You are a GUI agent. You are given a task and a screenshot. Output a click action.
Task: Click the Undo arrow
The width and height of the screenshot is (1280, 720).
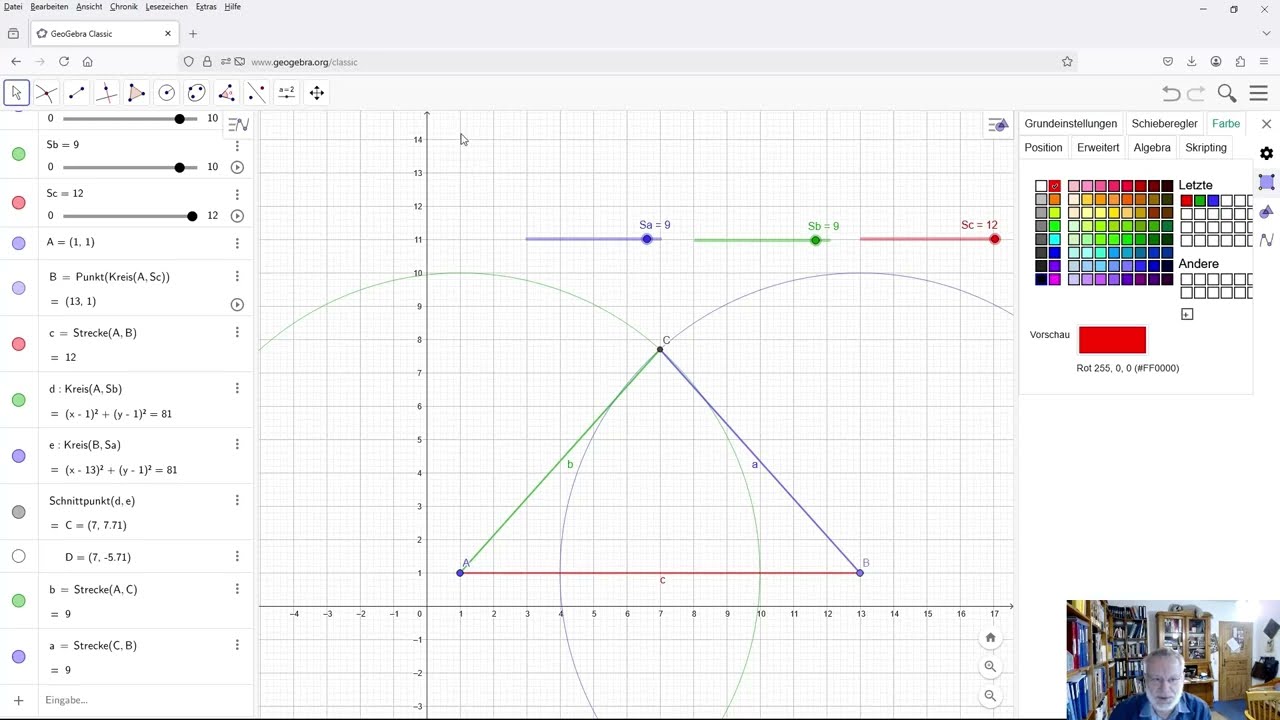coord(1171,93)
